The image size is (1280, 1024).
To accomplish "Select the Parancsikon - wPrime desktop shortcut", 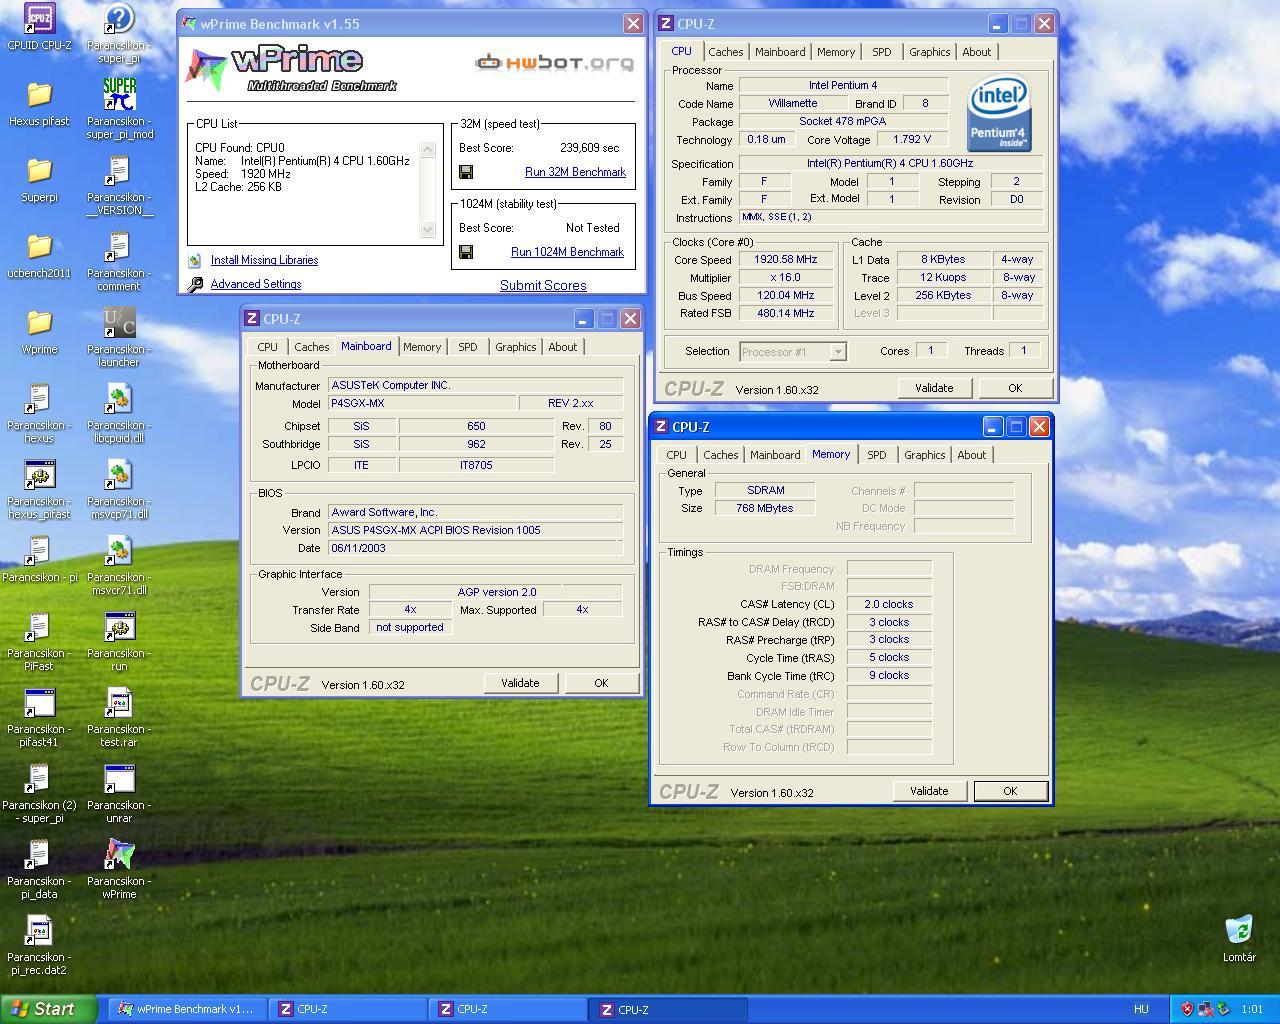I will pos(119,868).
